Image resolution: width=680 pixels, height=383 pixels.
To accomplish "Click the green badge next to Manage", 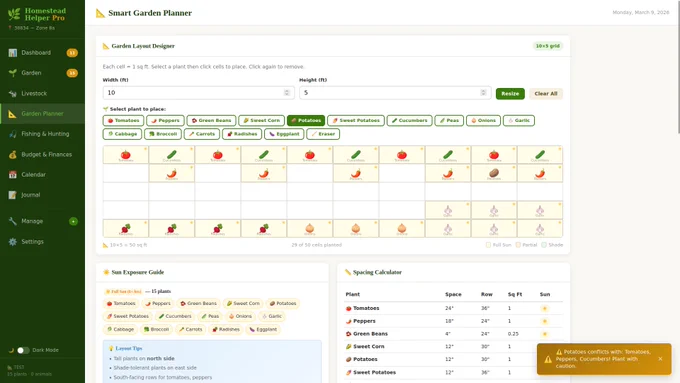I will [x=73, y=222].
